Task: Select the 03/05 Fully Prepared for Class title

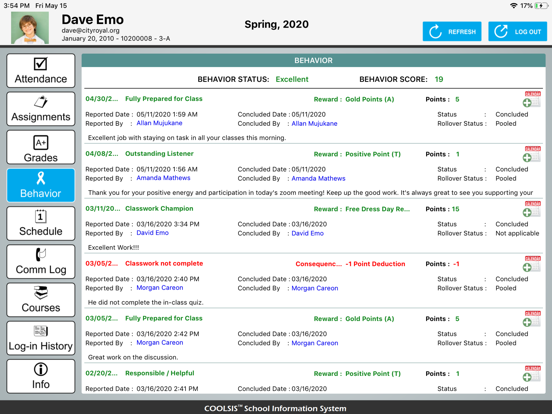Action: pos(164,319)
